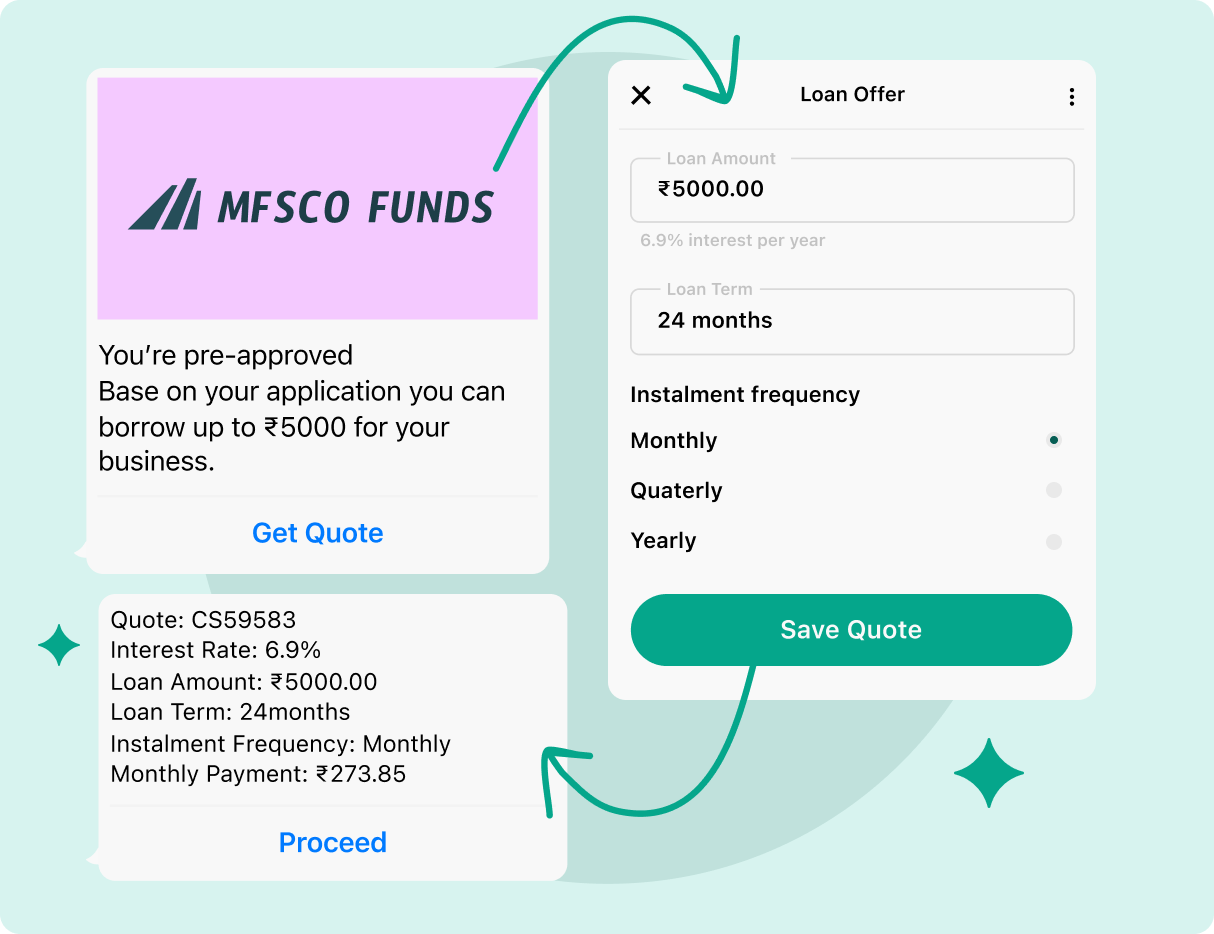Click the Get Quote link
Viewport: 1214px width, 934px height.
click(x=318, y=533)
